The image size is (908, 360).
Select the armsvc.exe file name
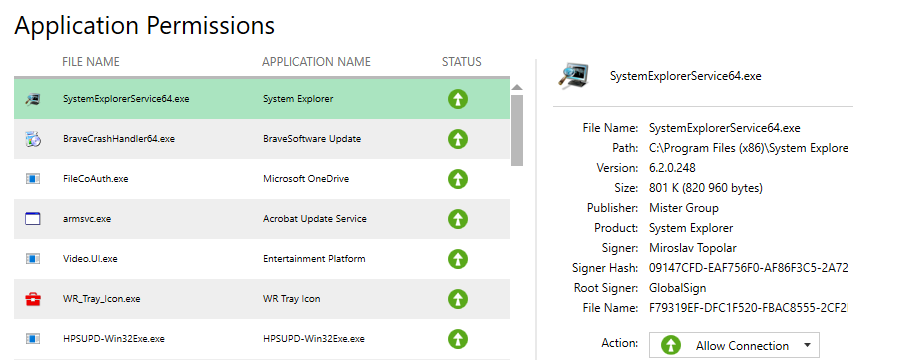[x=87, y=219]
